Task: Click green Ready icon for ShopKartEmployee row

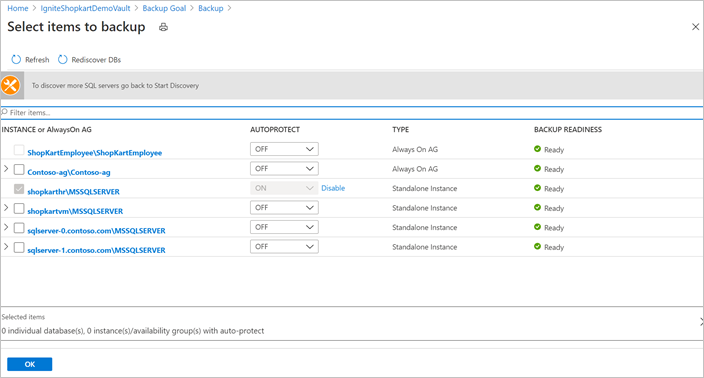Action: [537, 149]
